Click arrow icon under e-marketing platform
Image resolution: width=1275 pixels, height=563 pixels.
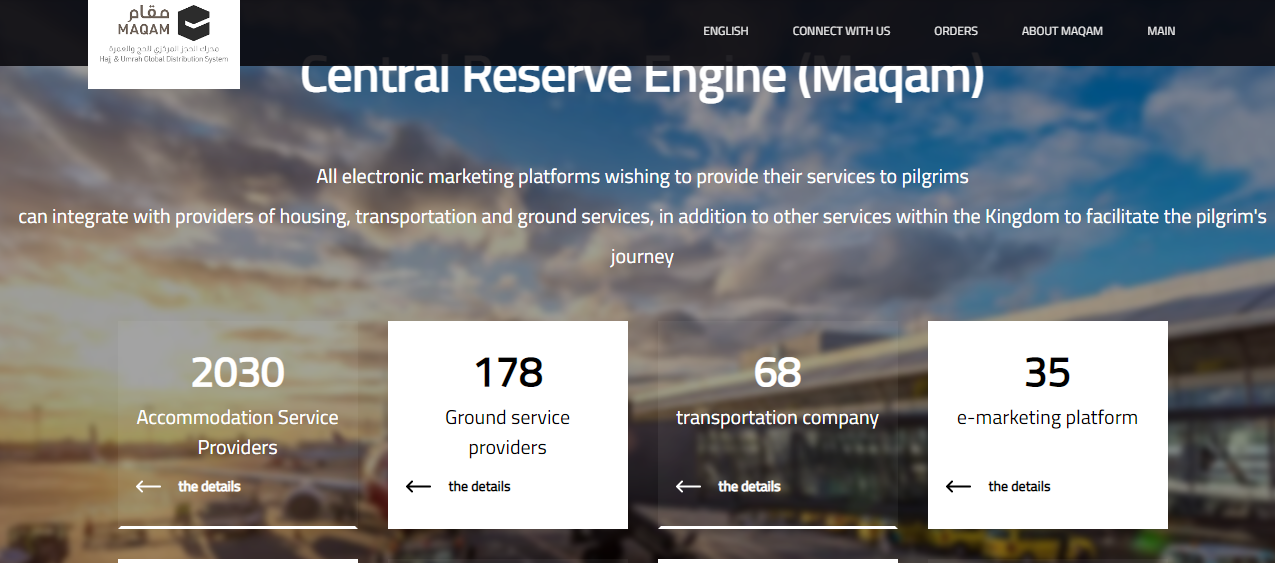tap(958, 487)
